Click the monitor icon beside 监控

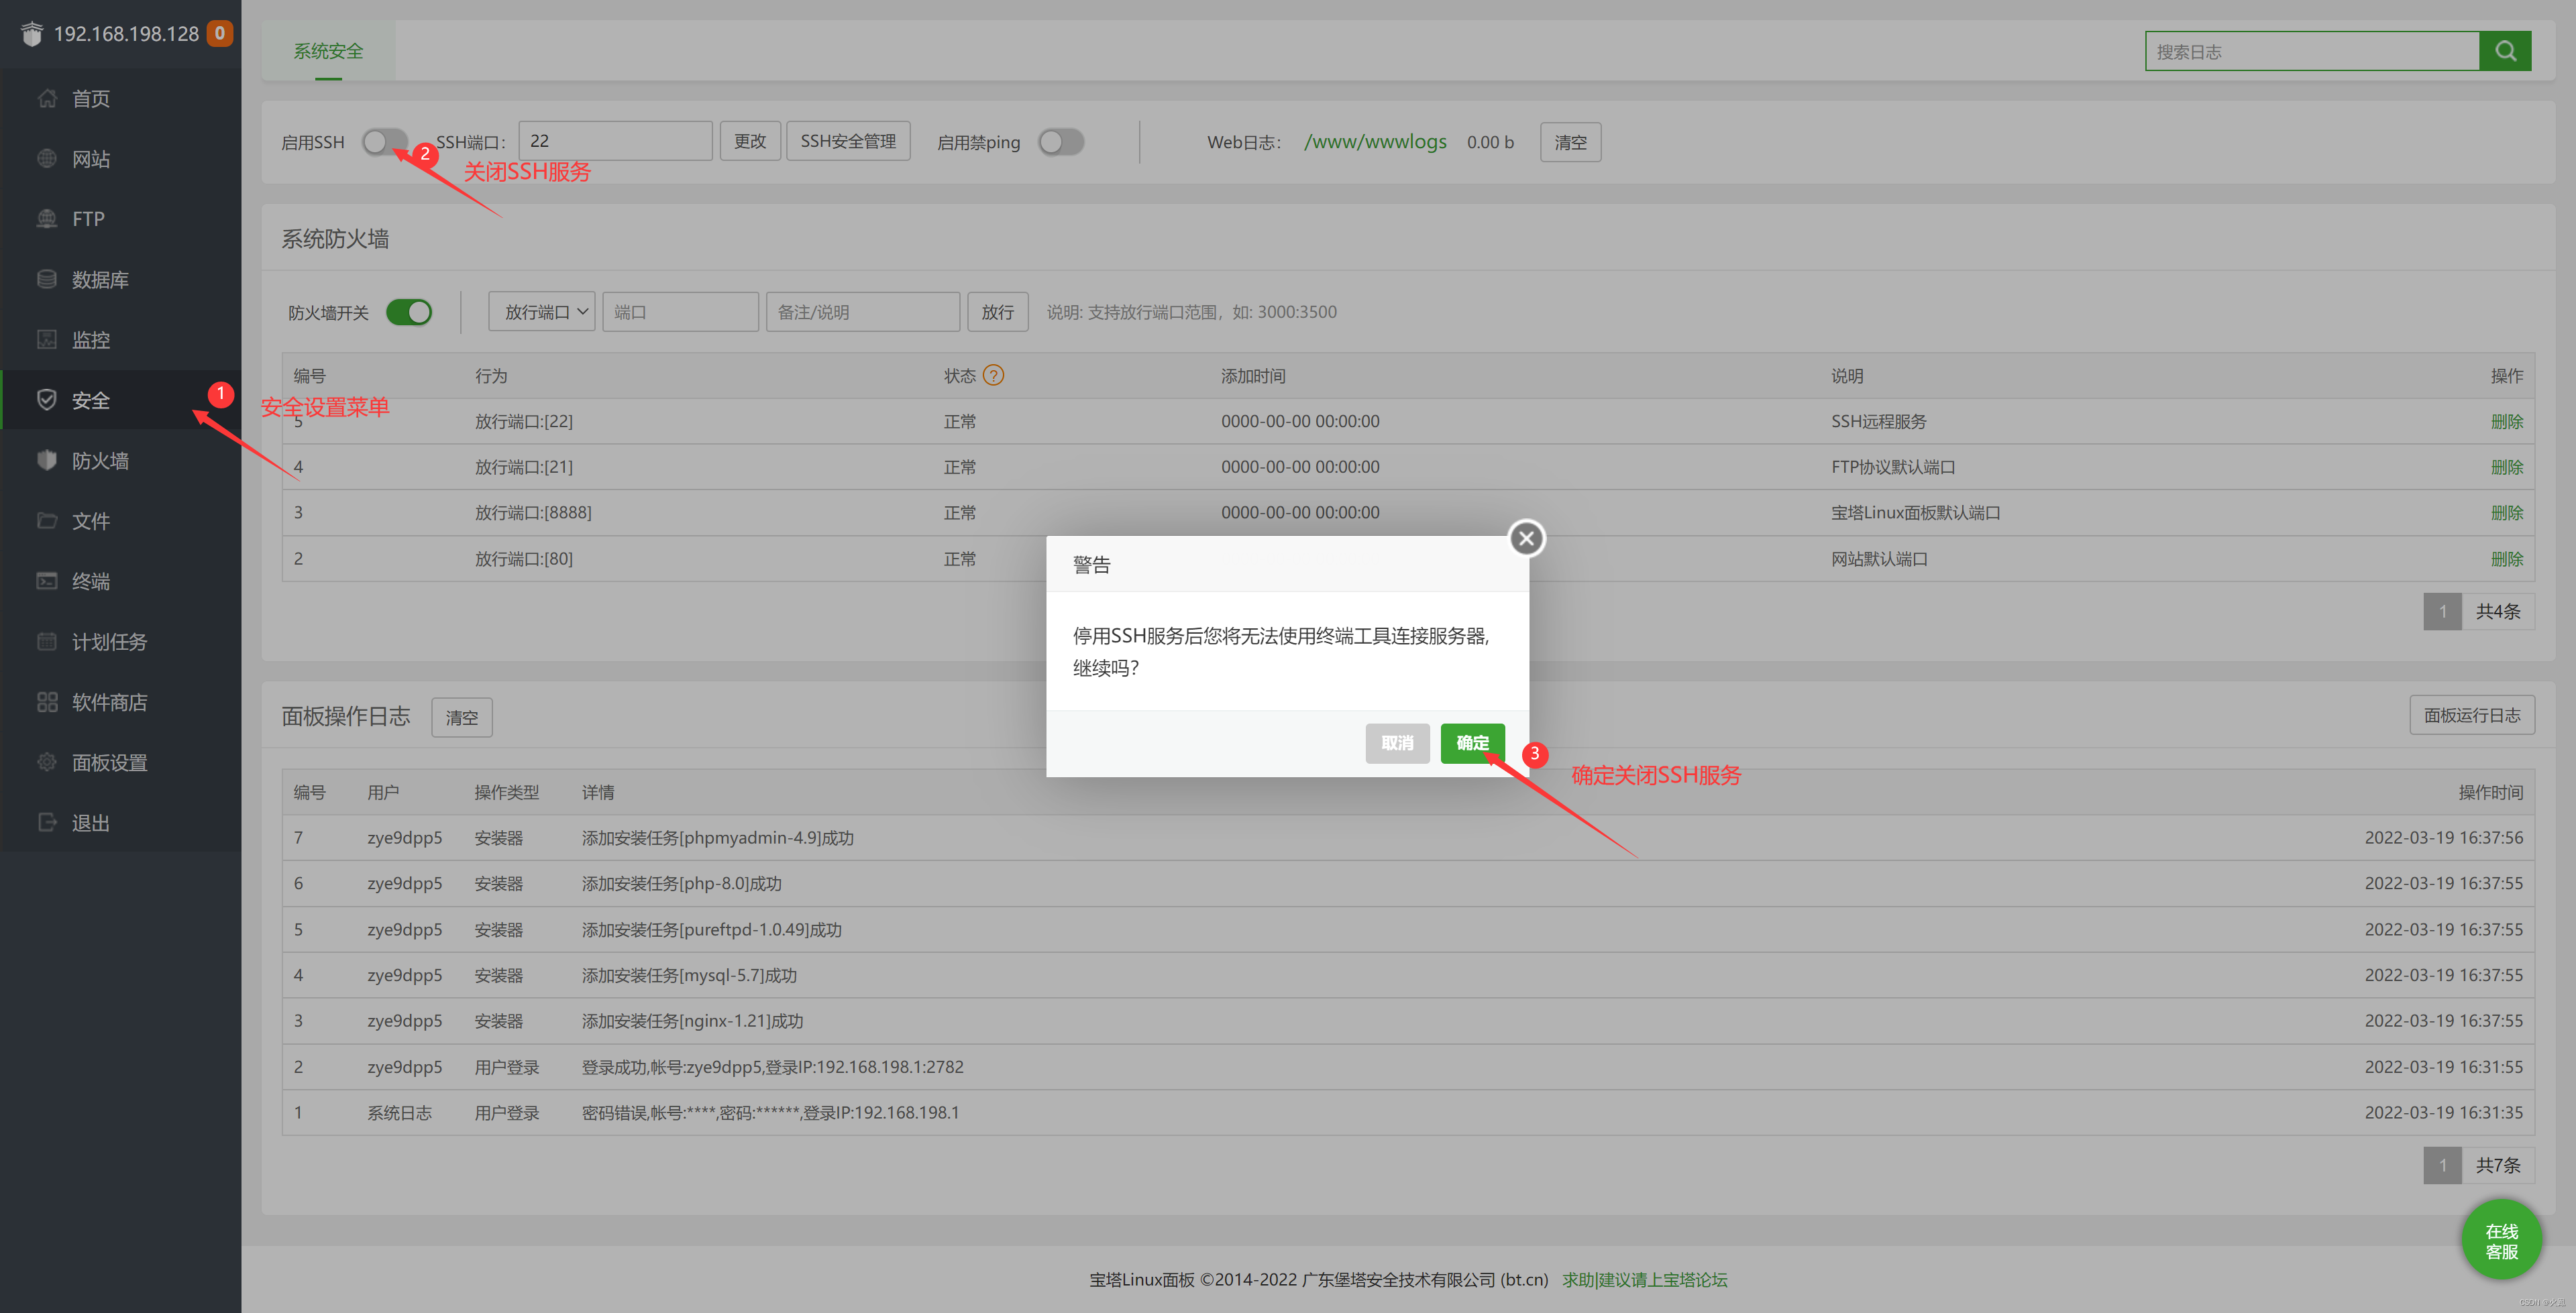[x=47, y=339]
